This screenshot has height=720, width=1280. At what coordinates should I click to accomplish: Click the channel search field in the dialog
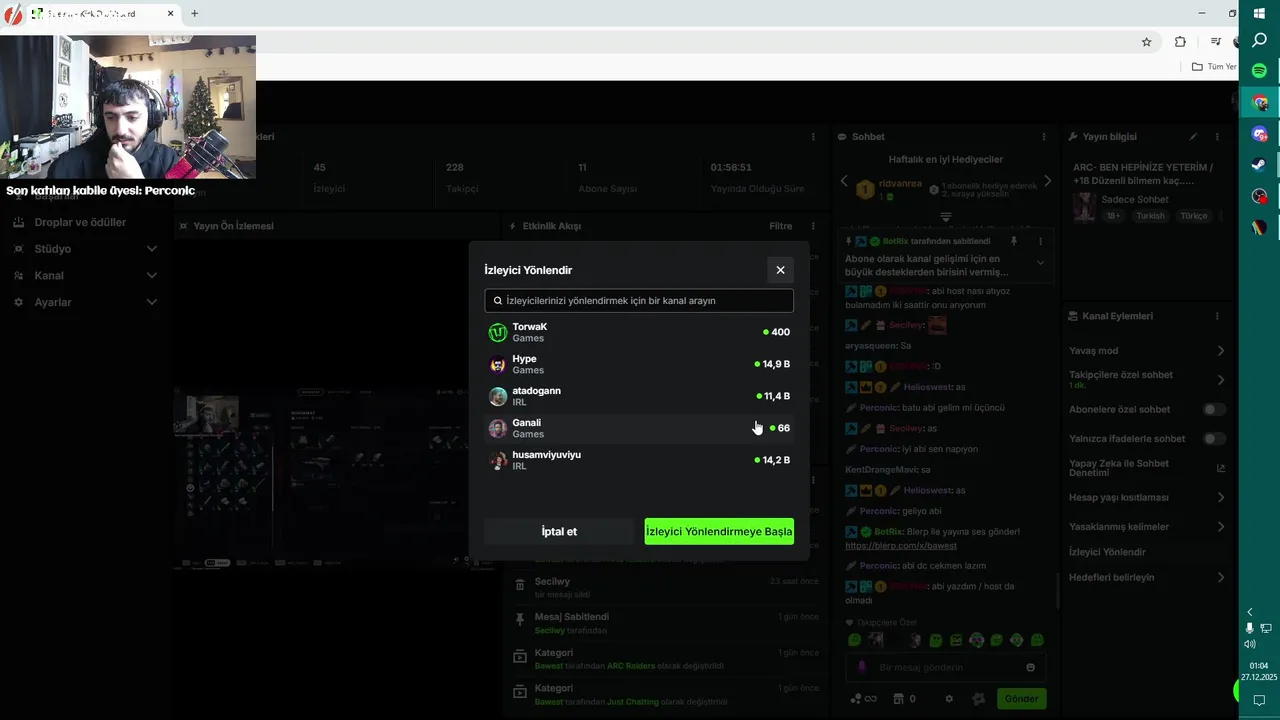tap(639, 300)
